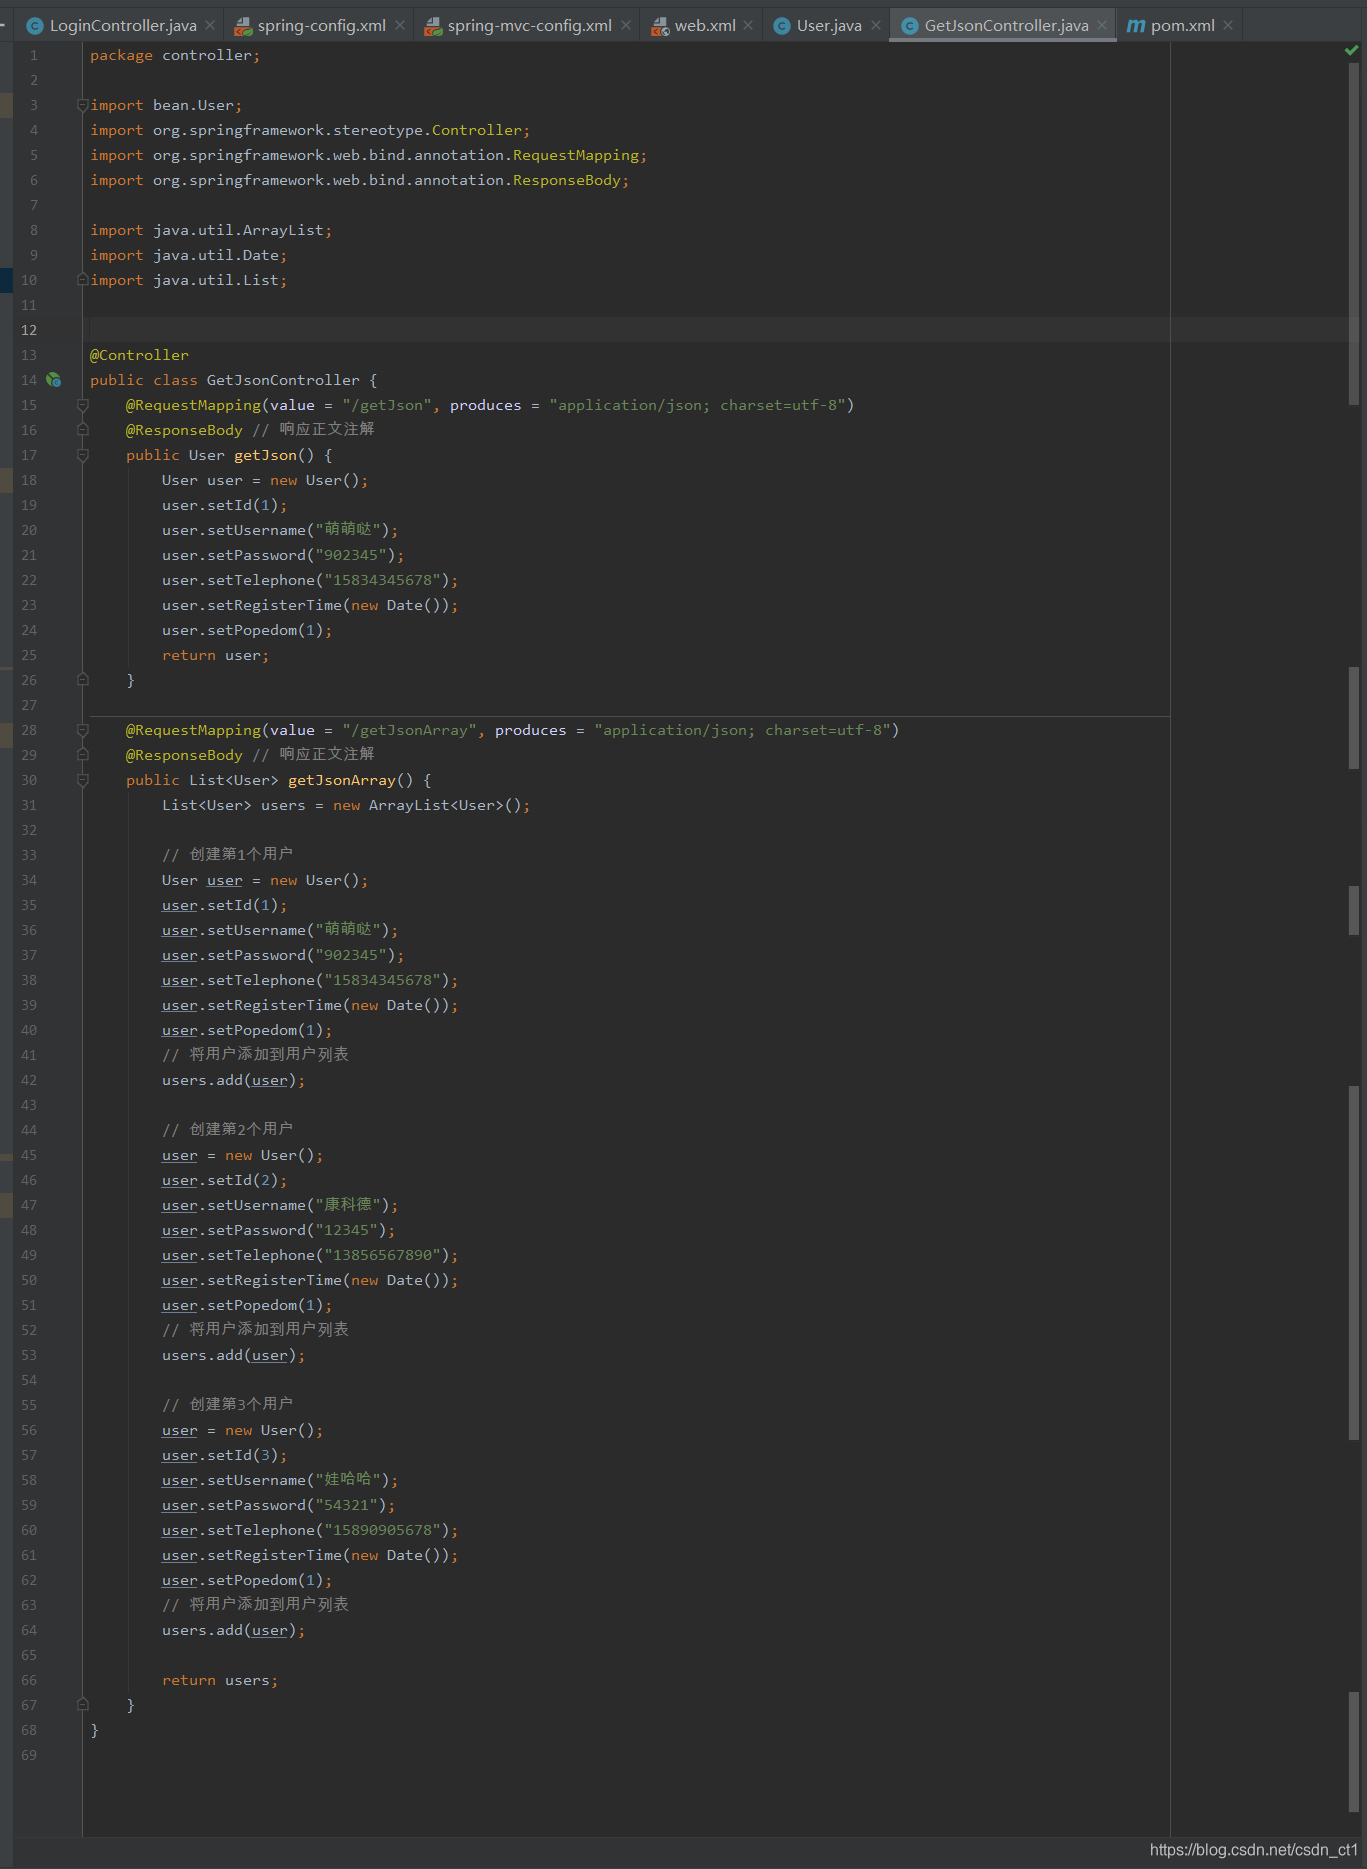Toggle fold marker at end of imports line 10
Screen dimensions: 1367x1869
tap(83, 280)
